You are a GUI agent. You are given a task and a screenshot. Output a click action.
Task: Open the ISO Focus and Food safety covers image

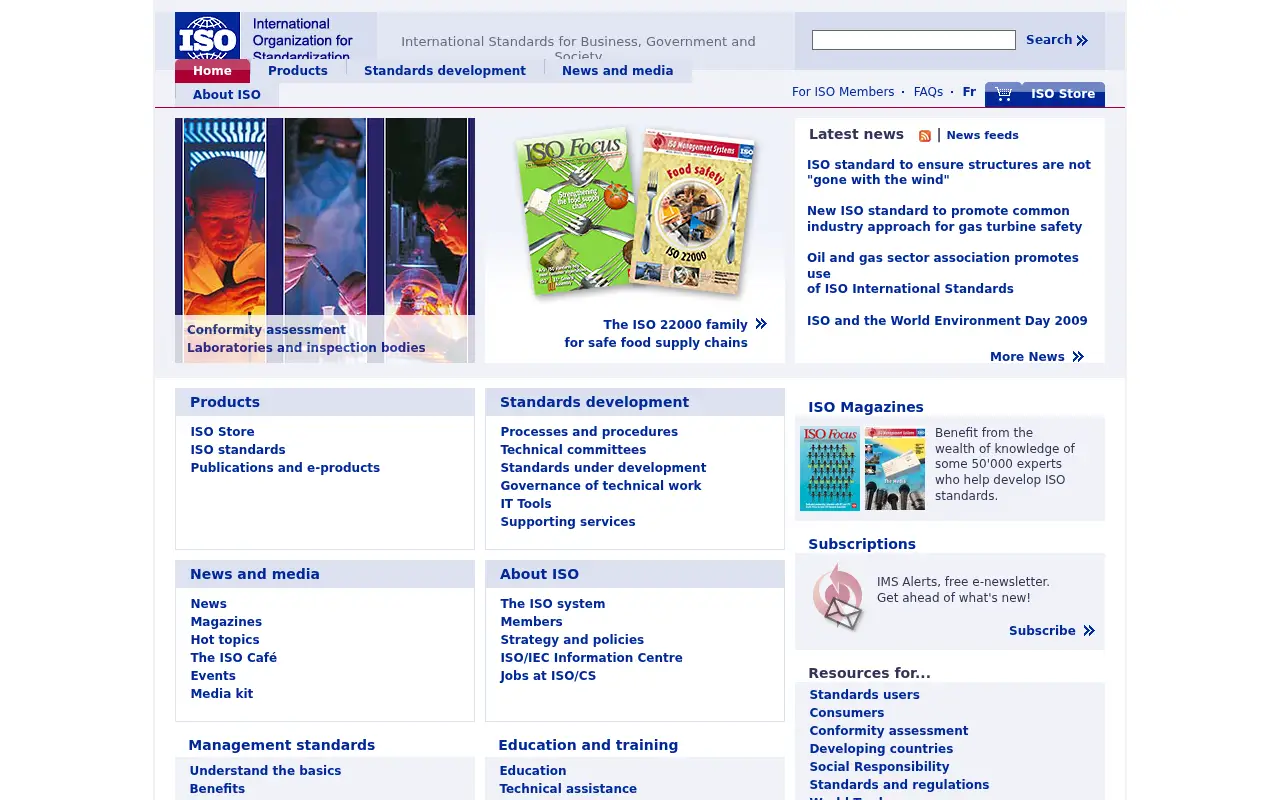click(635, 212)
